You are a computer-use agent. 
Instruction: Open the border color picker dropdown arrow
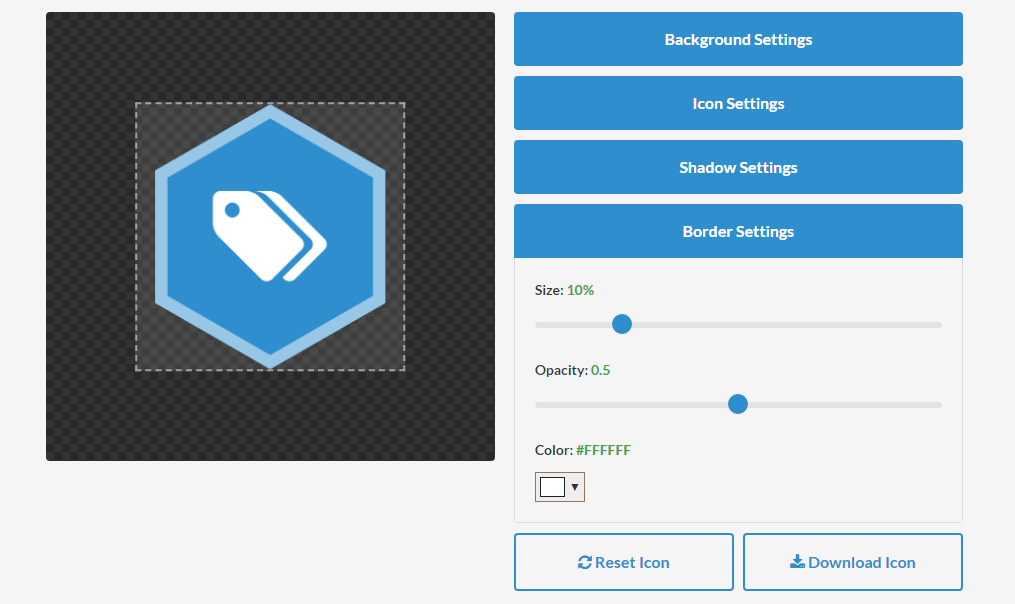575,487
